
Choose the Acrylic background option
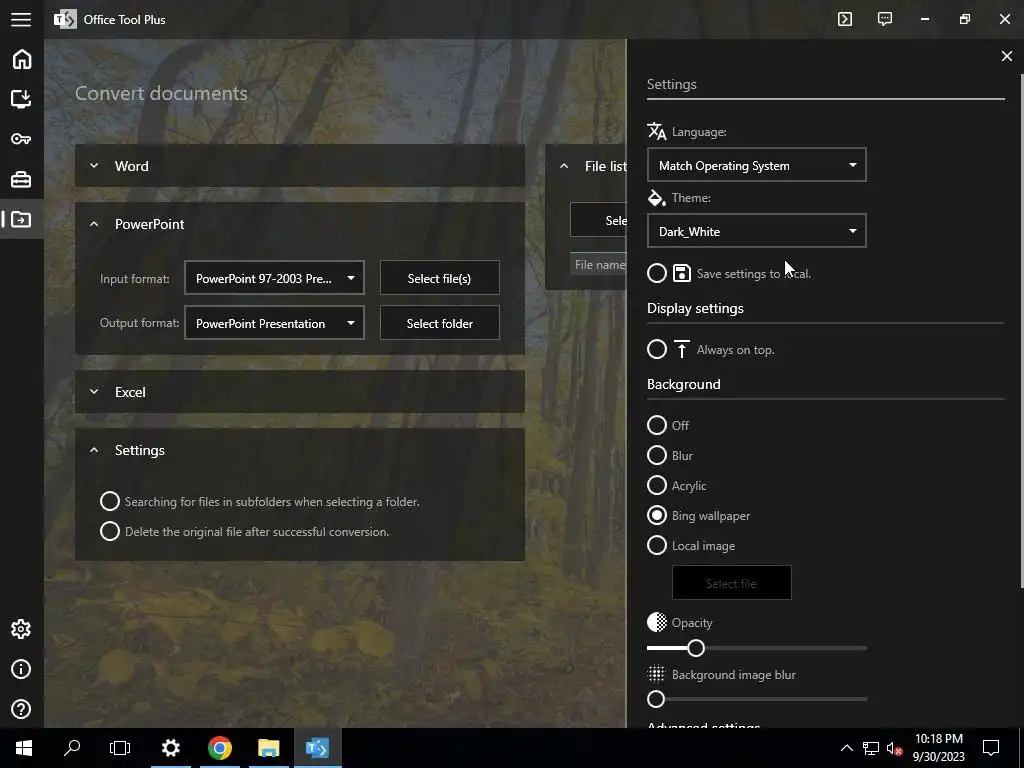coord(657,485)
